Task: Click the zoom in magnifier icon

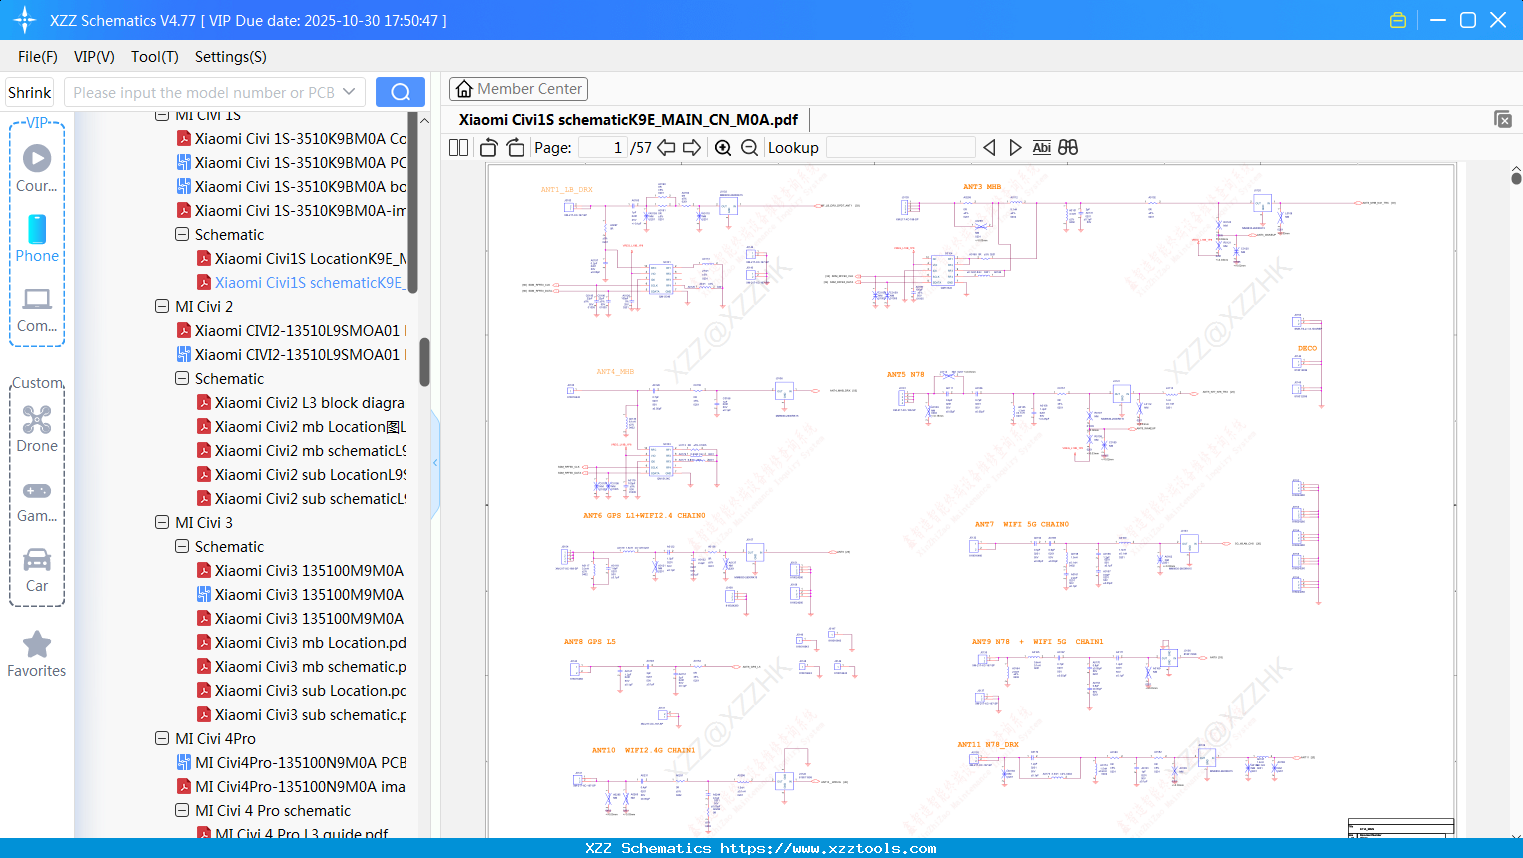Action: pyautogui.click(x=723, y=148)
